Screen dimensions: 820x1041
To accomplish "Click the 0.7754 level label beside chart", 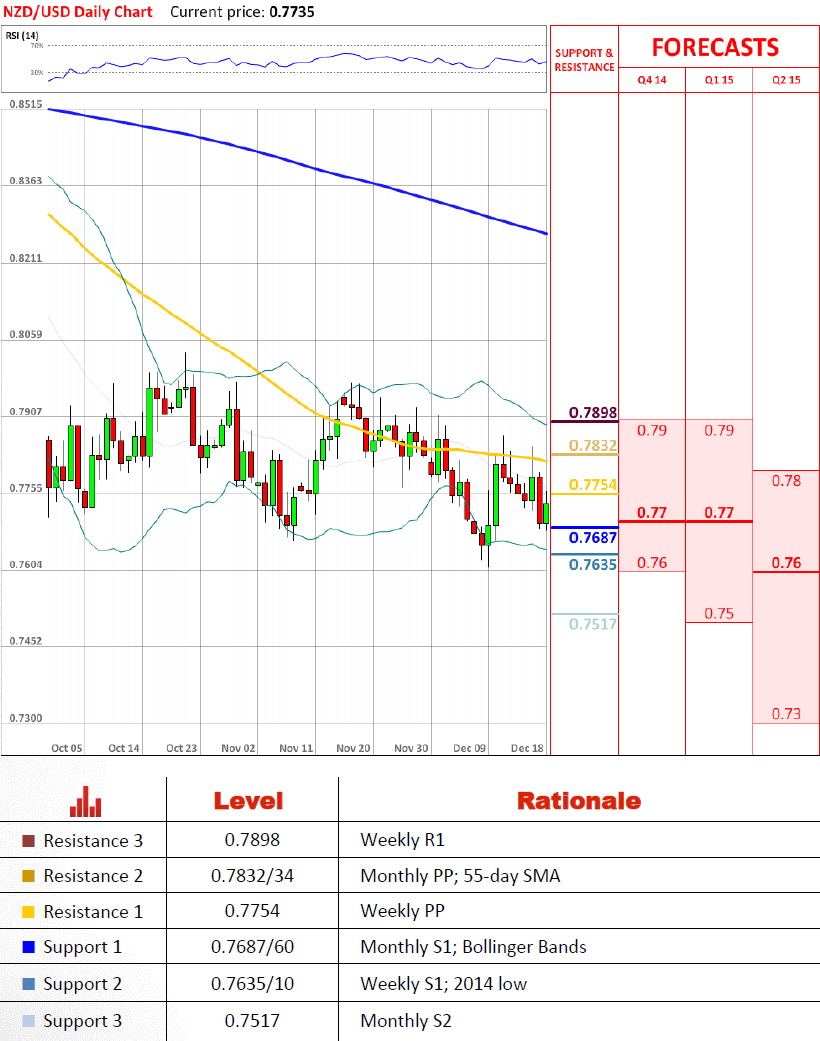I will (x=593, y=485).
